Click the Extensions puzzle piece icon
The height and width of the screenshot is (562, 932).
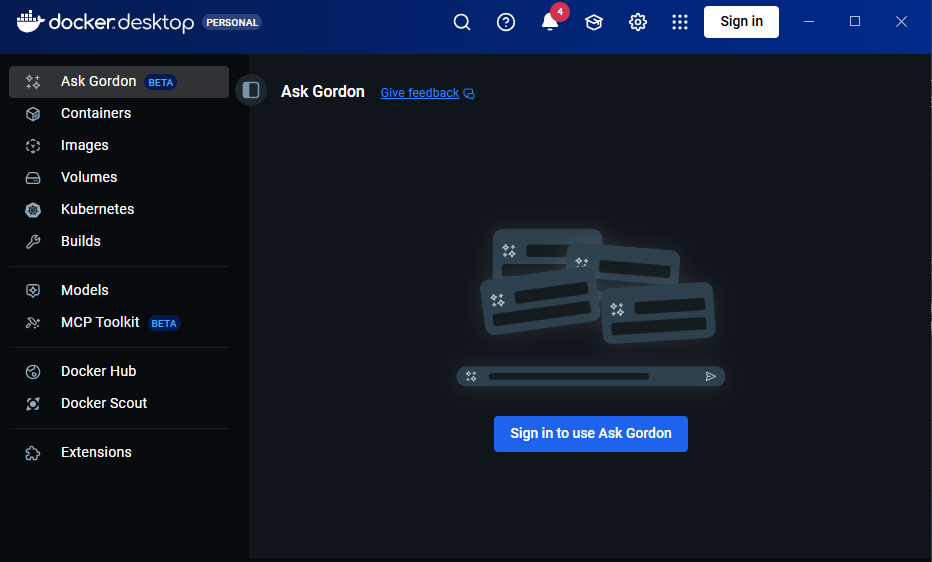(33, 452)
